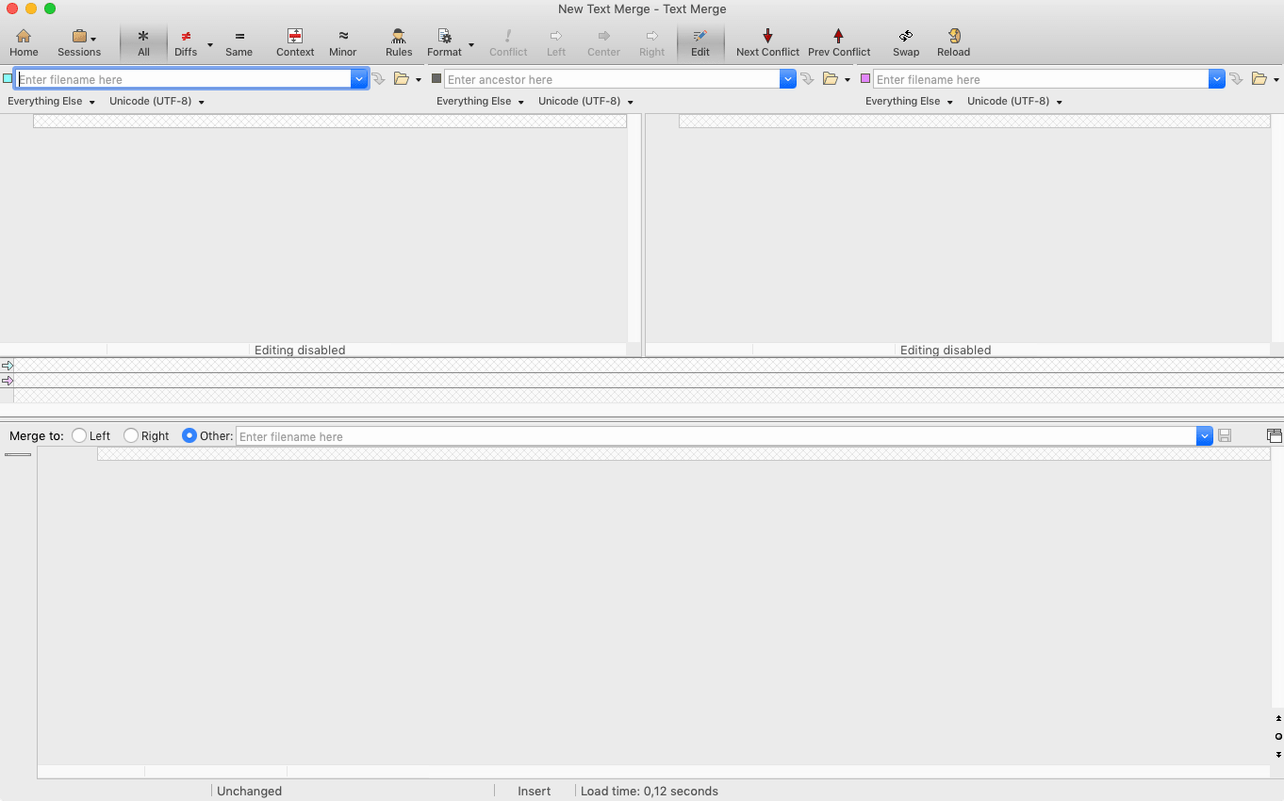This screenshot has height=801, width=1284.
Task: Open center pane Unicode (UTF-8) encoding dropdown
Action: [x=586, y=101]
